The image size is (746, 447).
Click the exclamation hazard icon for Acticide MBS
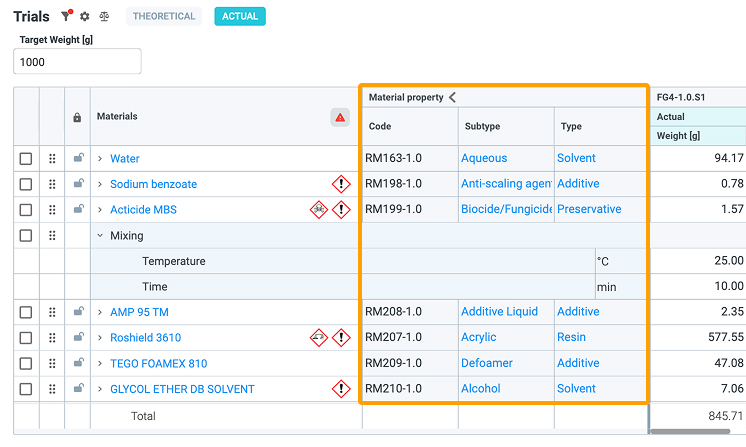[x=341, y=209]
